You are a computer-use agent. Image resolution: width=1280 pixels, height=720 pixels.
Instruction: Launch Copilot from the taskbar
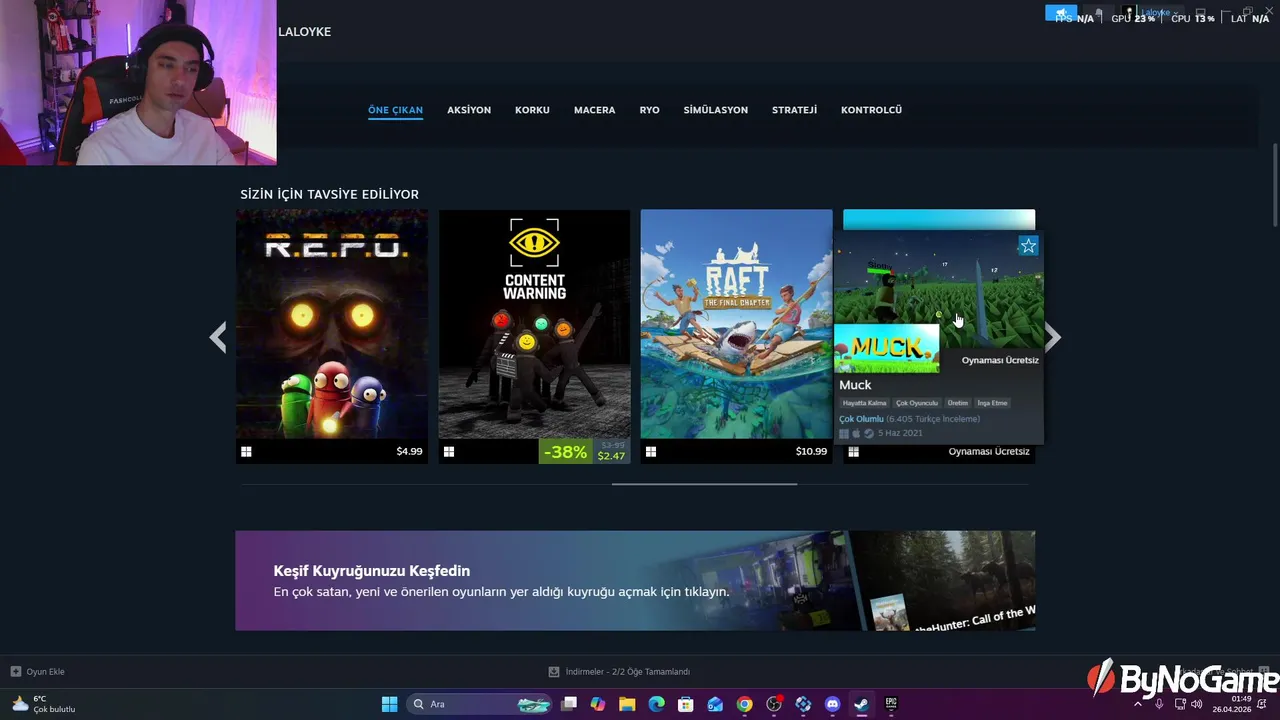(x=598, y=704)
